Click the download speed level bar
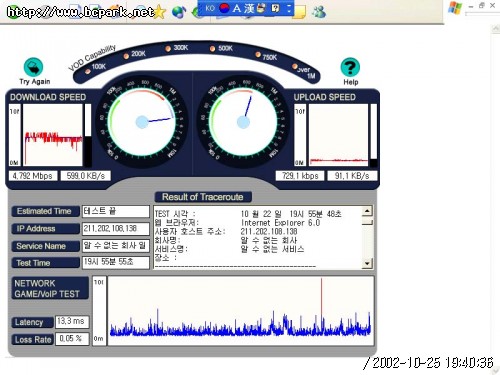The image size is (500, 375). click(88, 135)
